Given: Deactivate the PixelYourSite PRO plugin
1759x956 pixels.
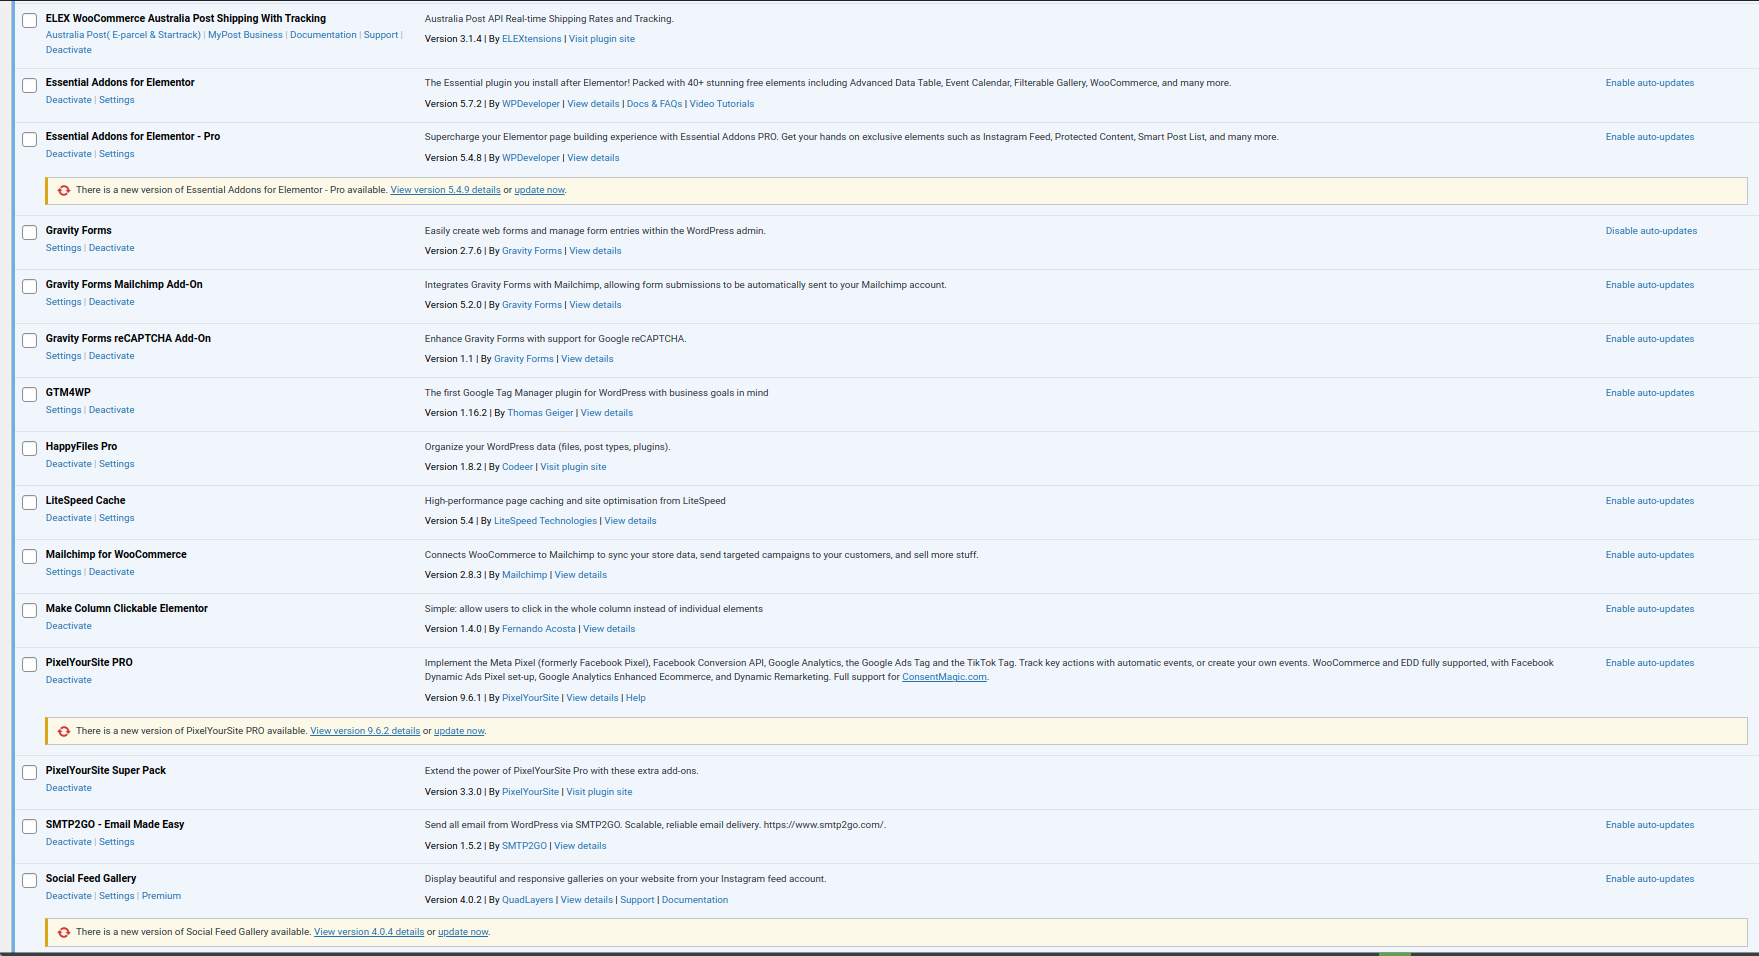Looking at the screenshot, I should 68,680.
